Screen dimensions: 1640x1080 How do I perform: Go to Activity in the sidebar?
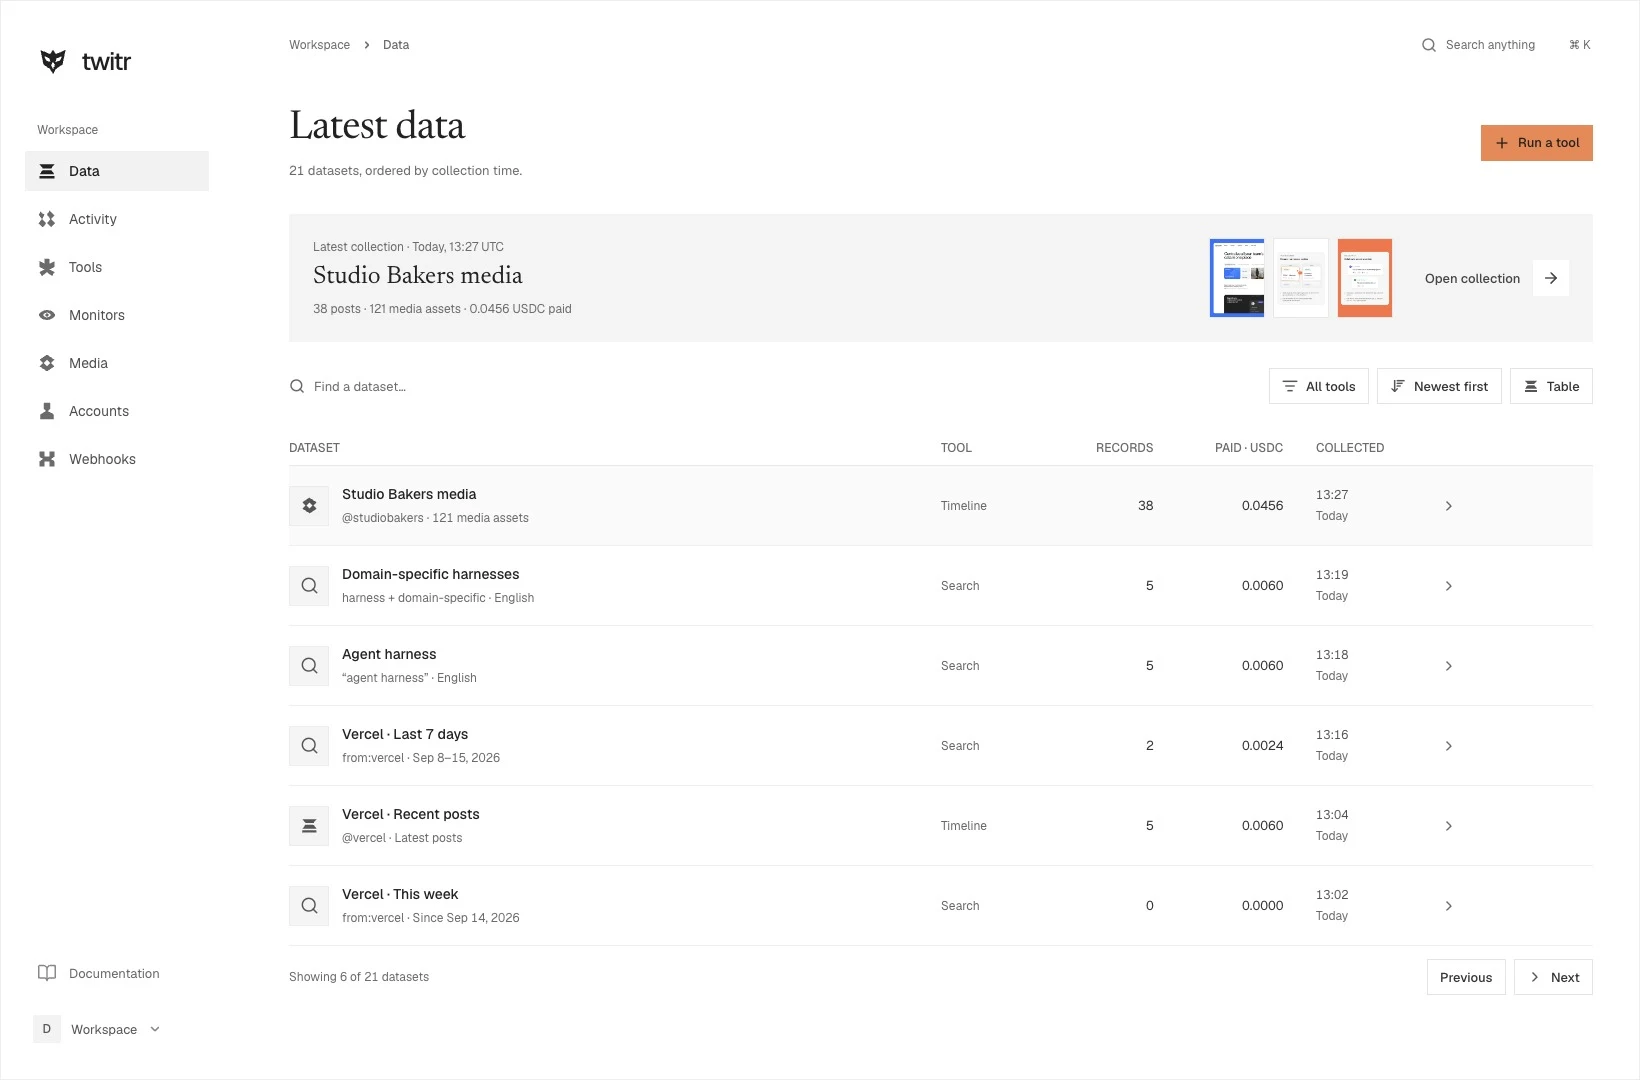coord(117,219)
